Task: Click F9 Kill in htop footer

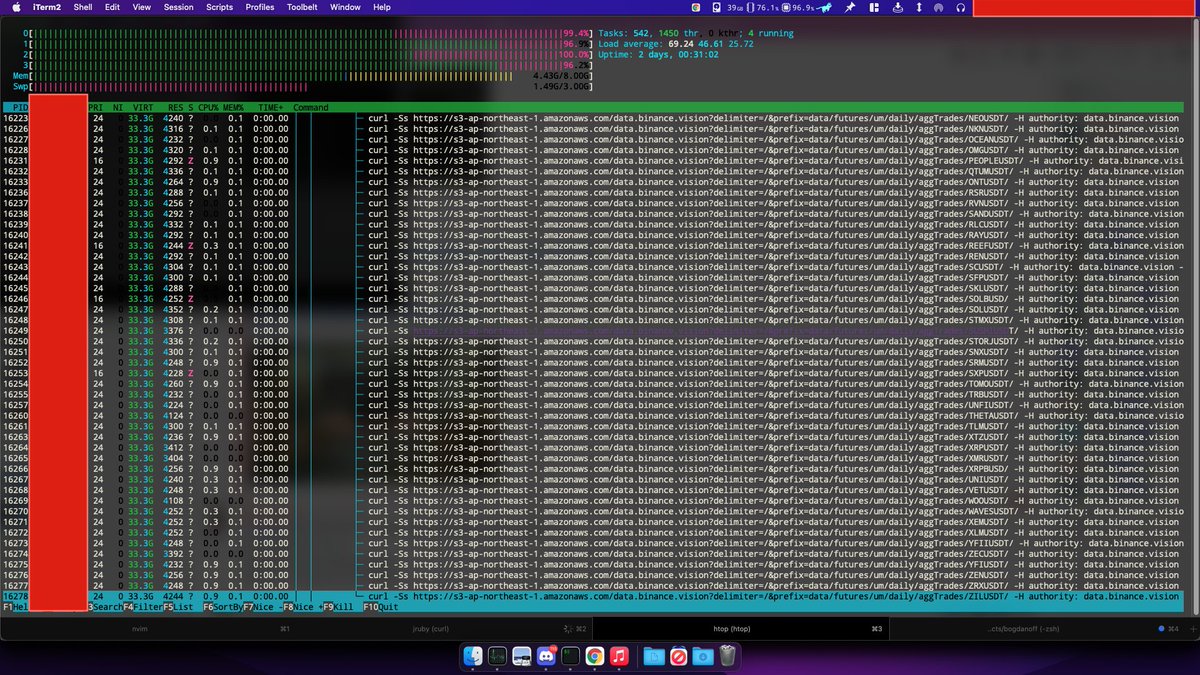Action: click(338, 607)
